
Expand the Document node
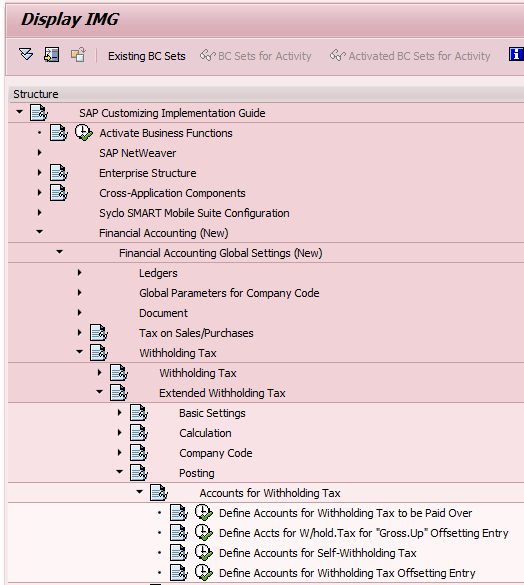click(x=79, y=313)
